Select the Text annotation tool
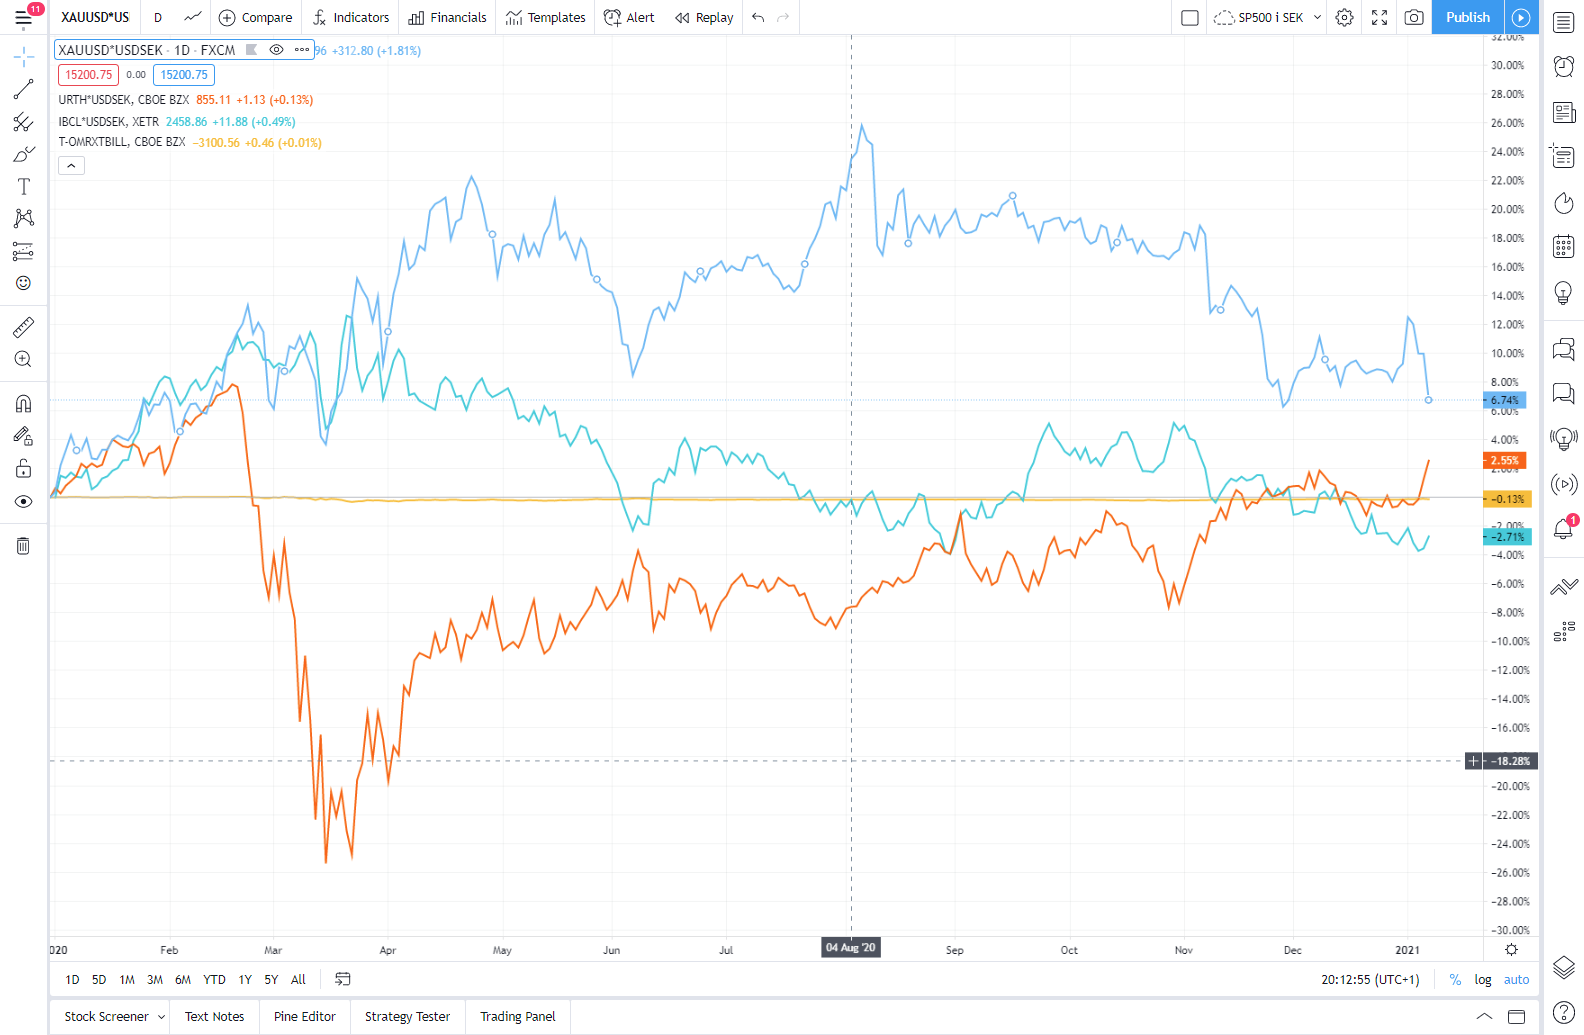1584x1035 pixels. (23, 187)
